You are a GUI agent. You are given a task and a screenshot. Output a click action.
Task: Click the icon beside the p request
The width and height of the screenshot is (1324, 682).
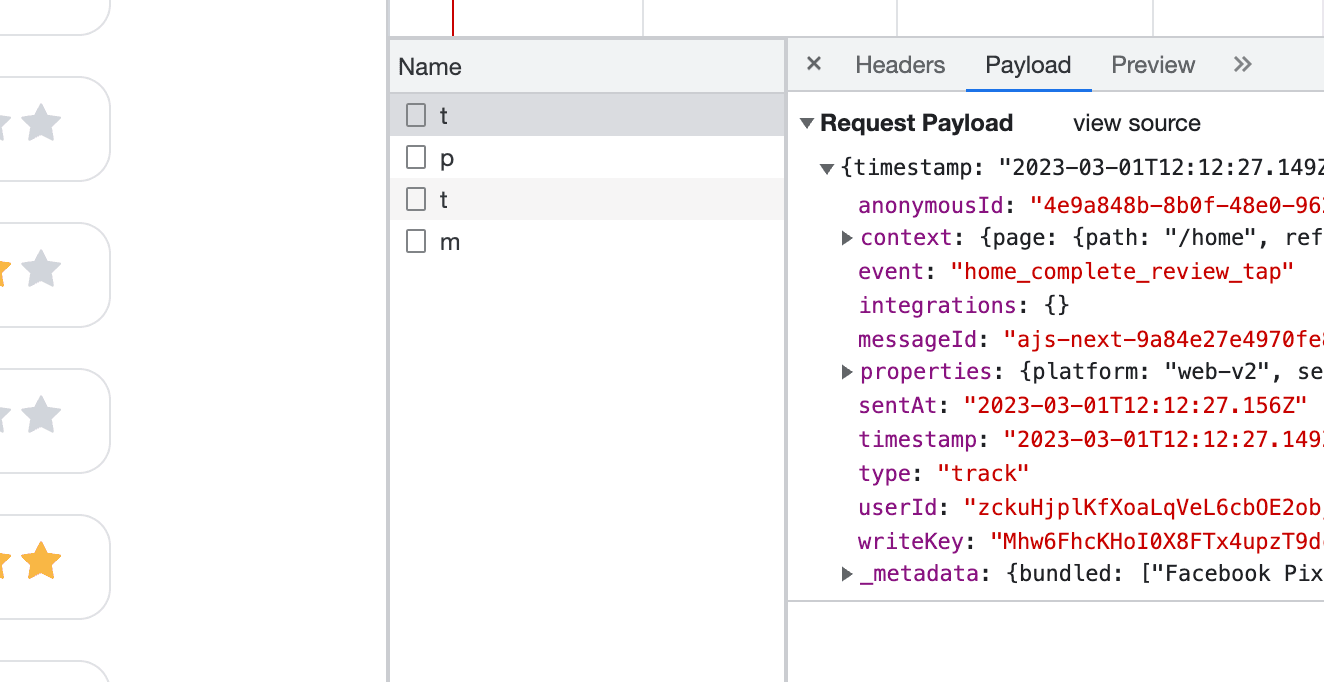416,158
